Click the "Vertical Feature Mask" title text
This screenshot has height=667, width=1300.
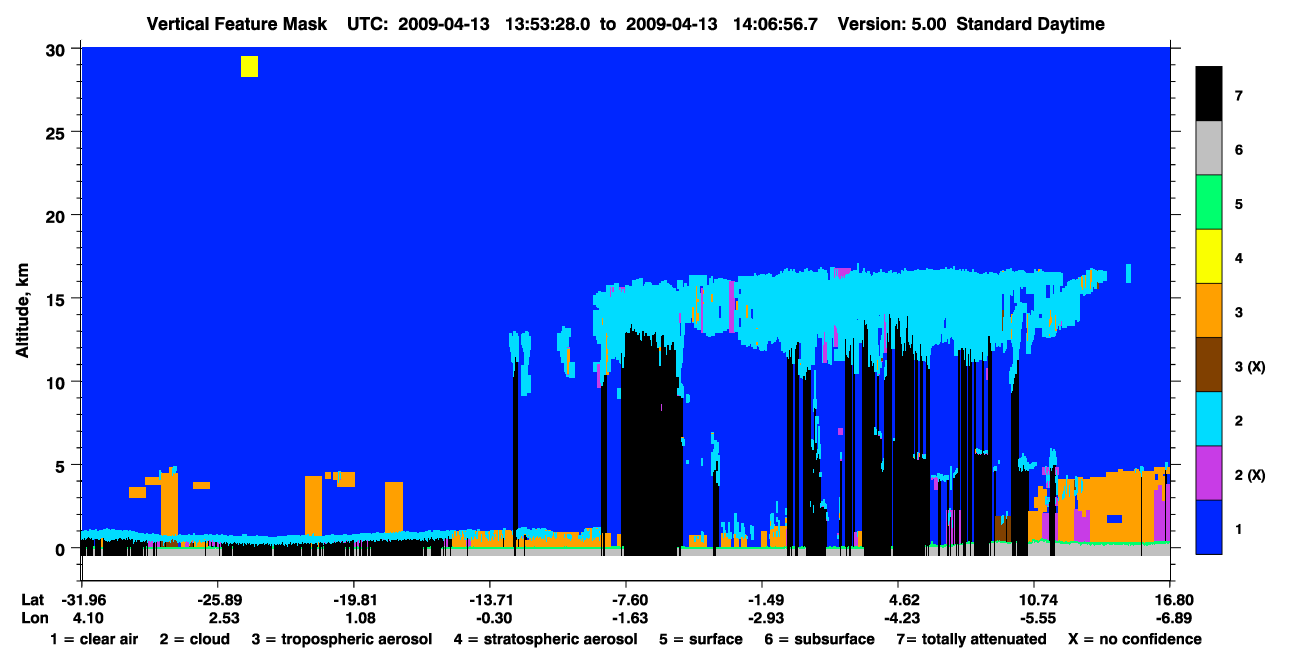click(x=236, y=24)
